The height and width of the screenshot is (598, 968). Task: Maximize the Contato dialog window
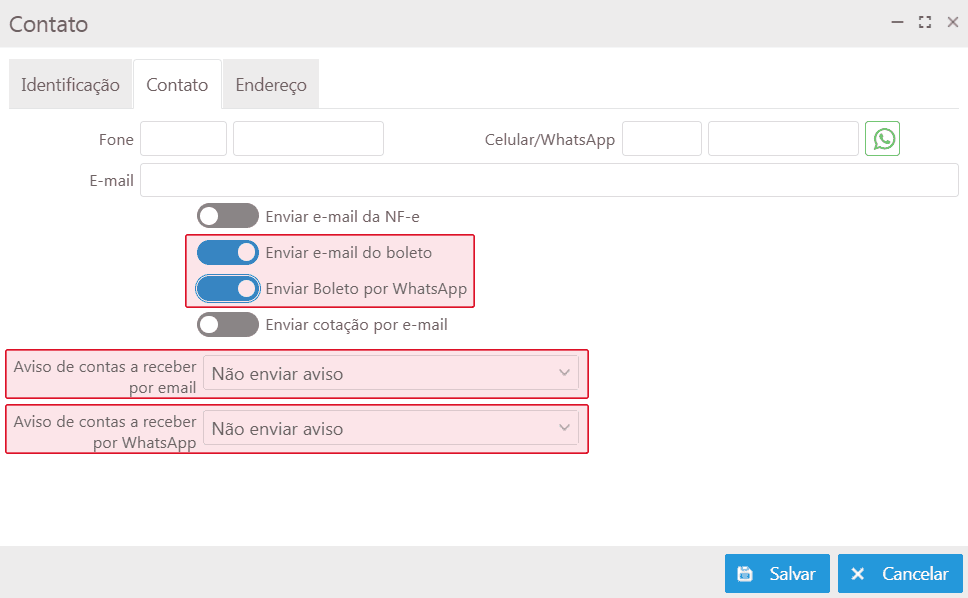point(925,22)
